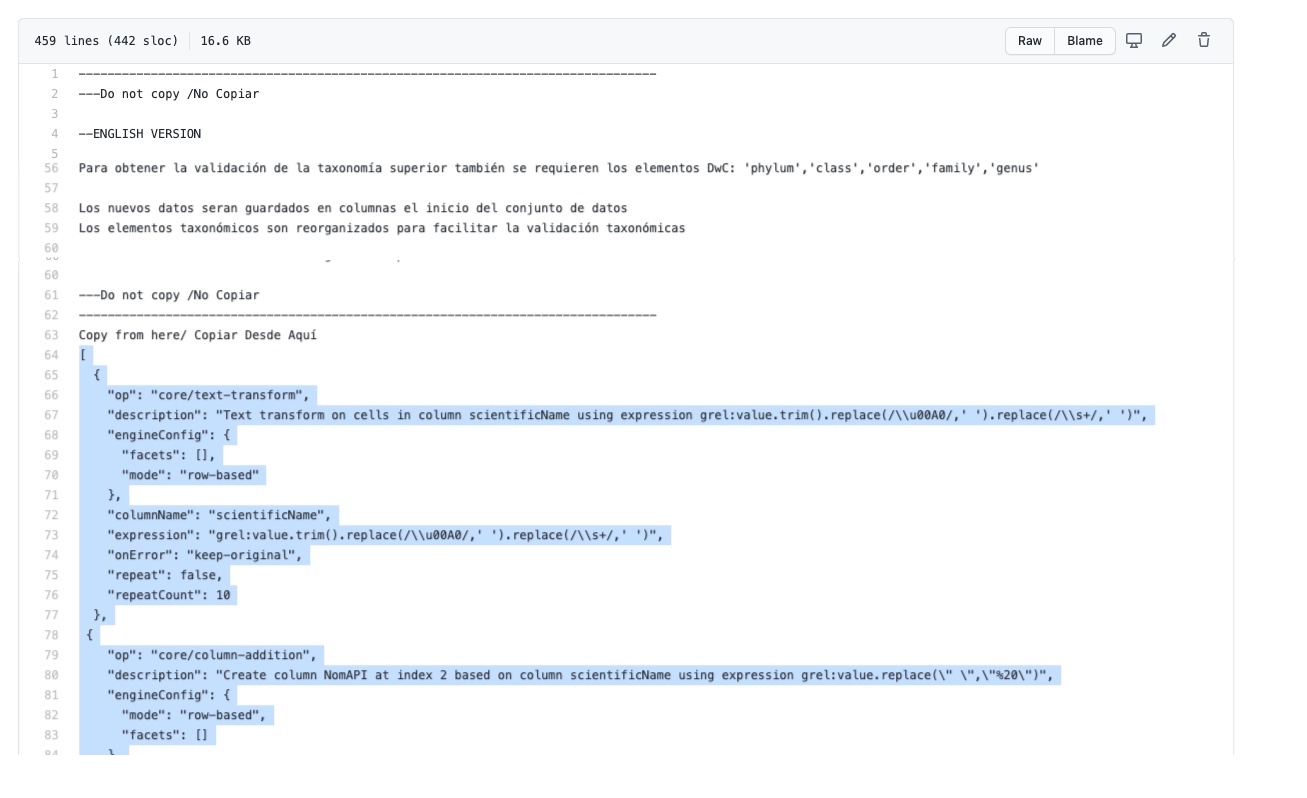Click the trash delete file icon

1204,41
